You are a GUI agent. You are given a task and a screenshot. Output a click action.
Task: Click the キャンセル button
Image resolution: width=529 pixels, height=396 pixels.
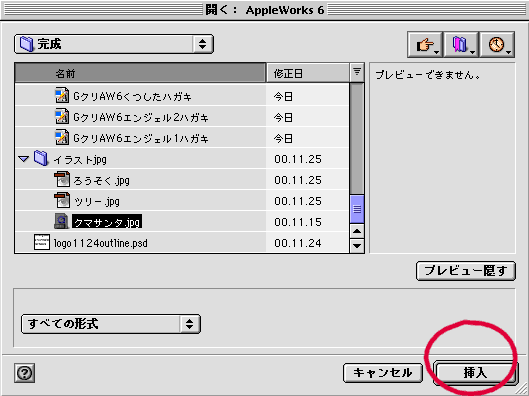pyautogui.click(x=383, y=373)
